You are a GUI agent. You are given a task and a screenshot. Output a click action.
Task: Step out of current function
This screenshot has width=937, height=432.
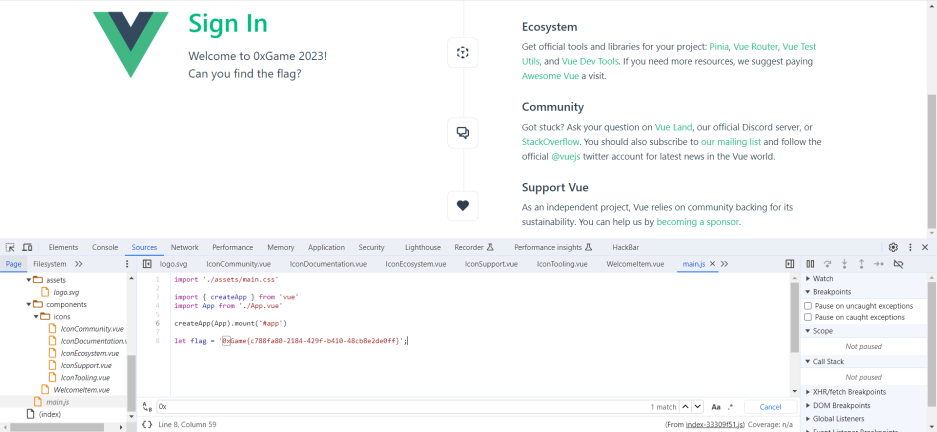pos(862,264)
